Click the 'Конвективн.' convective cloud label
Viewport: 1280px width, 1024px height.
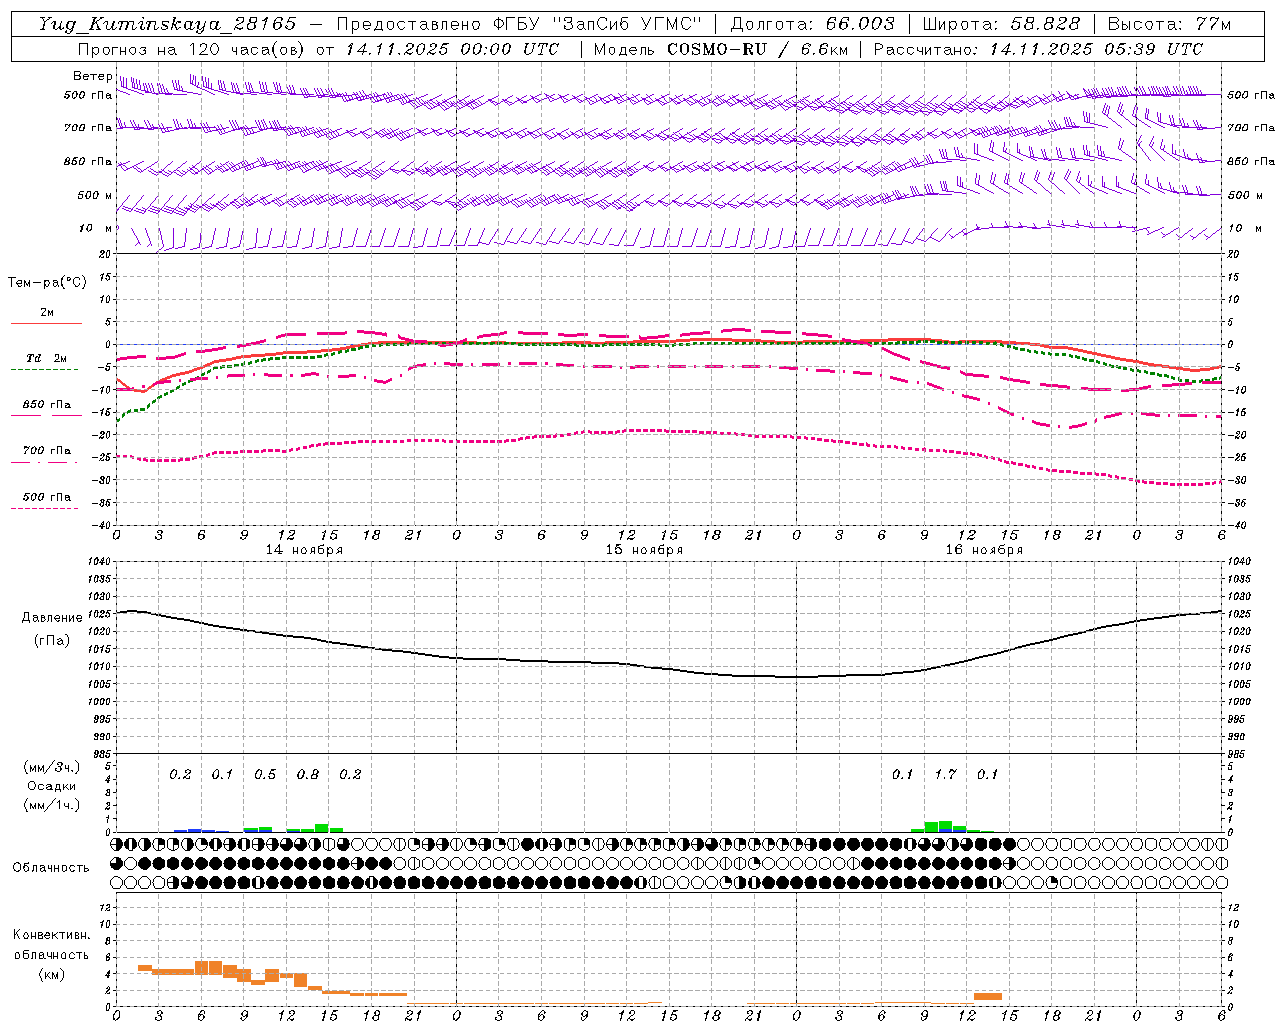51,935
